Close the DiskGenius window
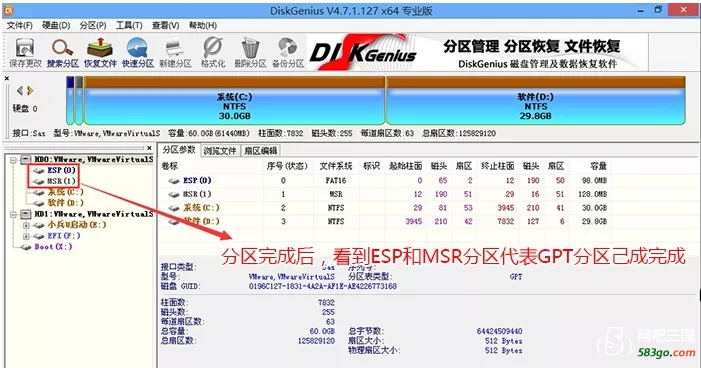The width and height of the screenshot is (701, 368). coord(684,9)
